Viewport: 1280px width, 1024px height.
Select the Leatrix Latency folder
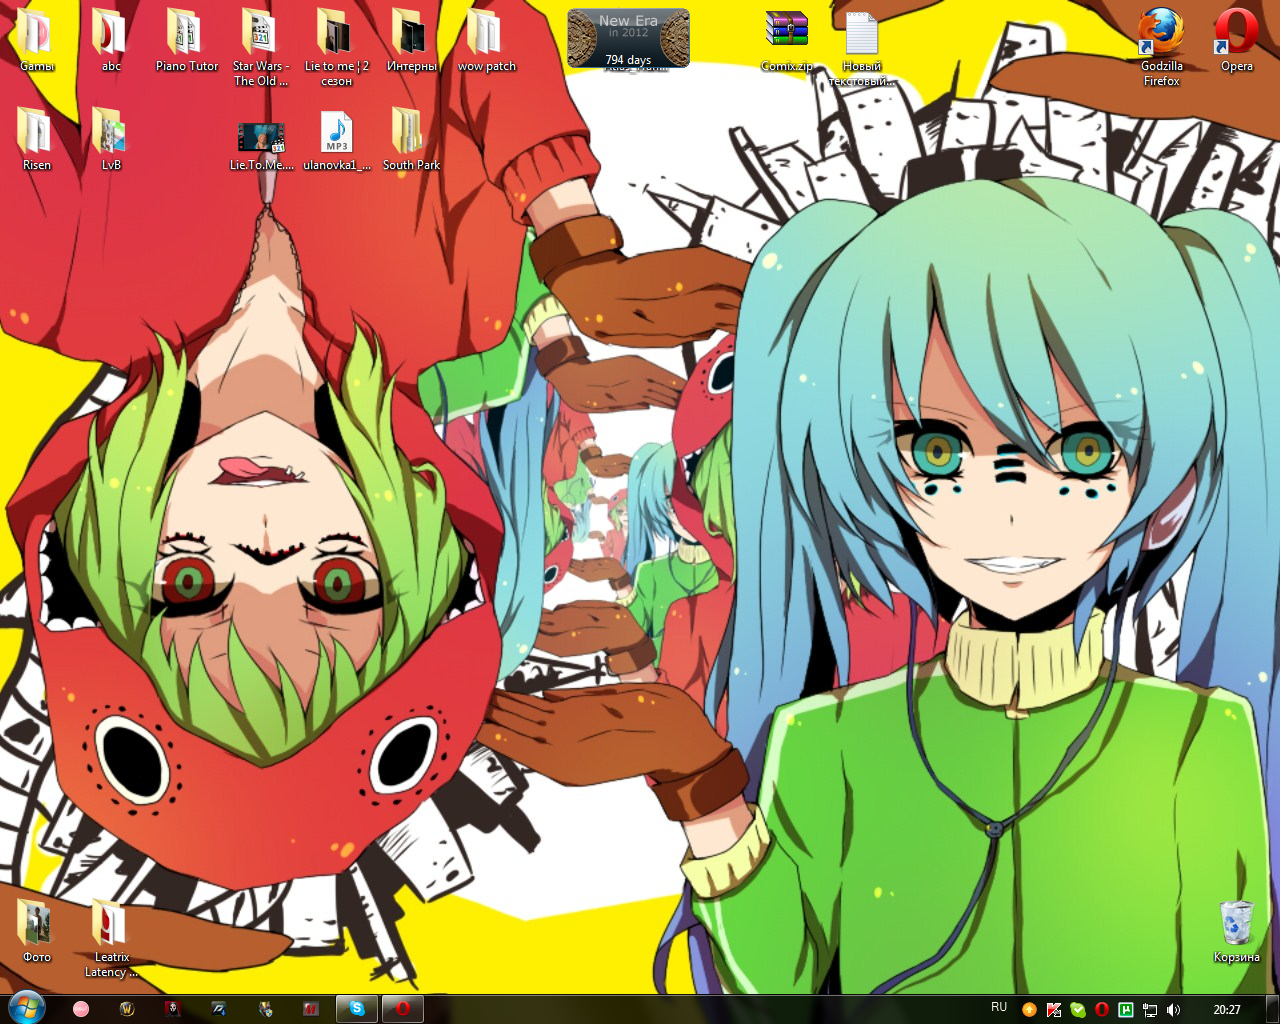(111, 925)
